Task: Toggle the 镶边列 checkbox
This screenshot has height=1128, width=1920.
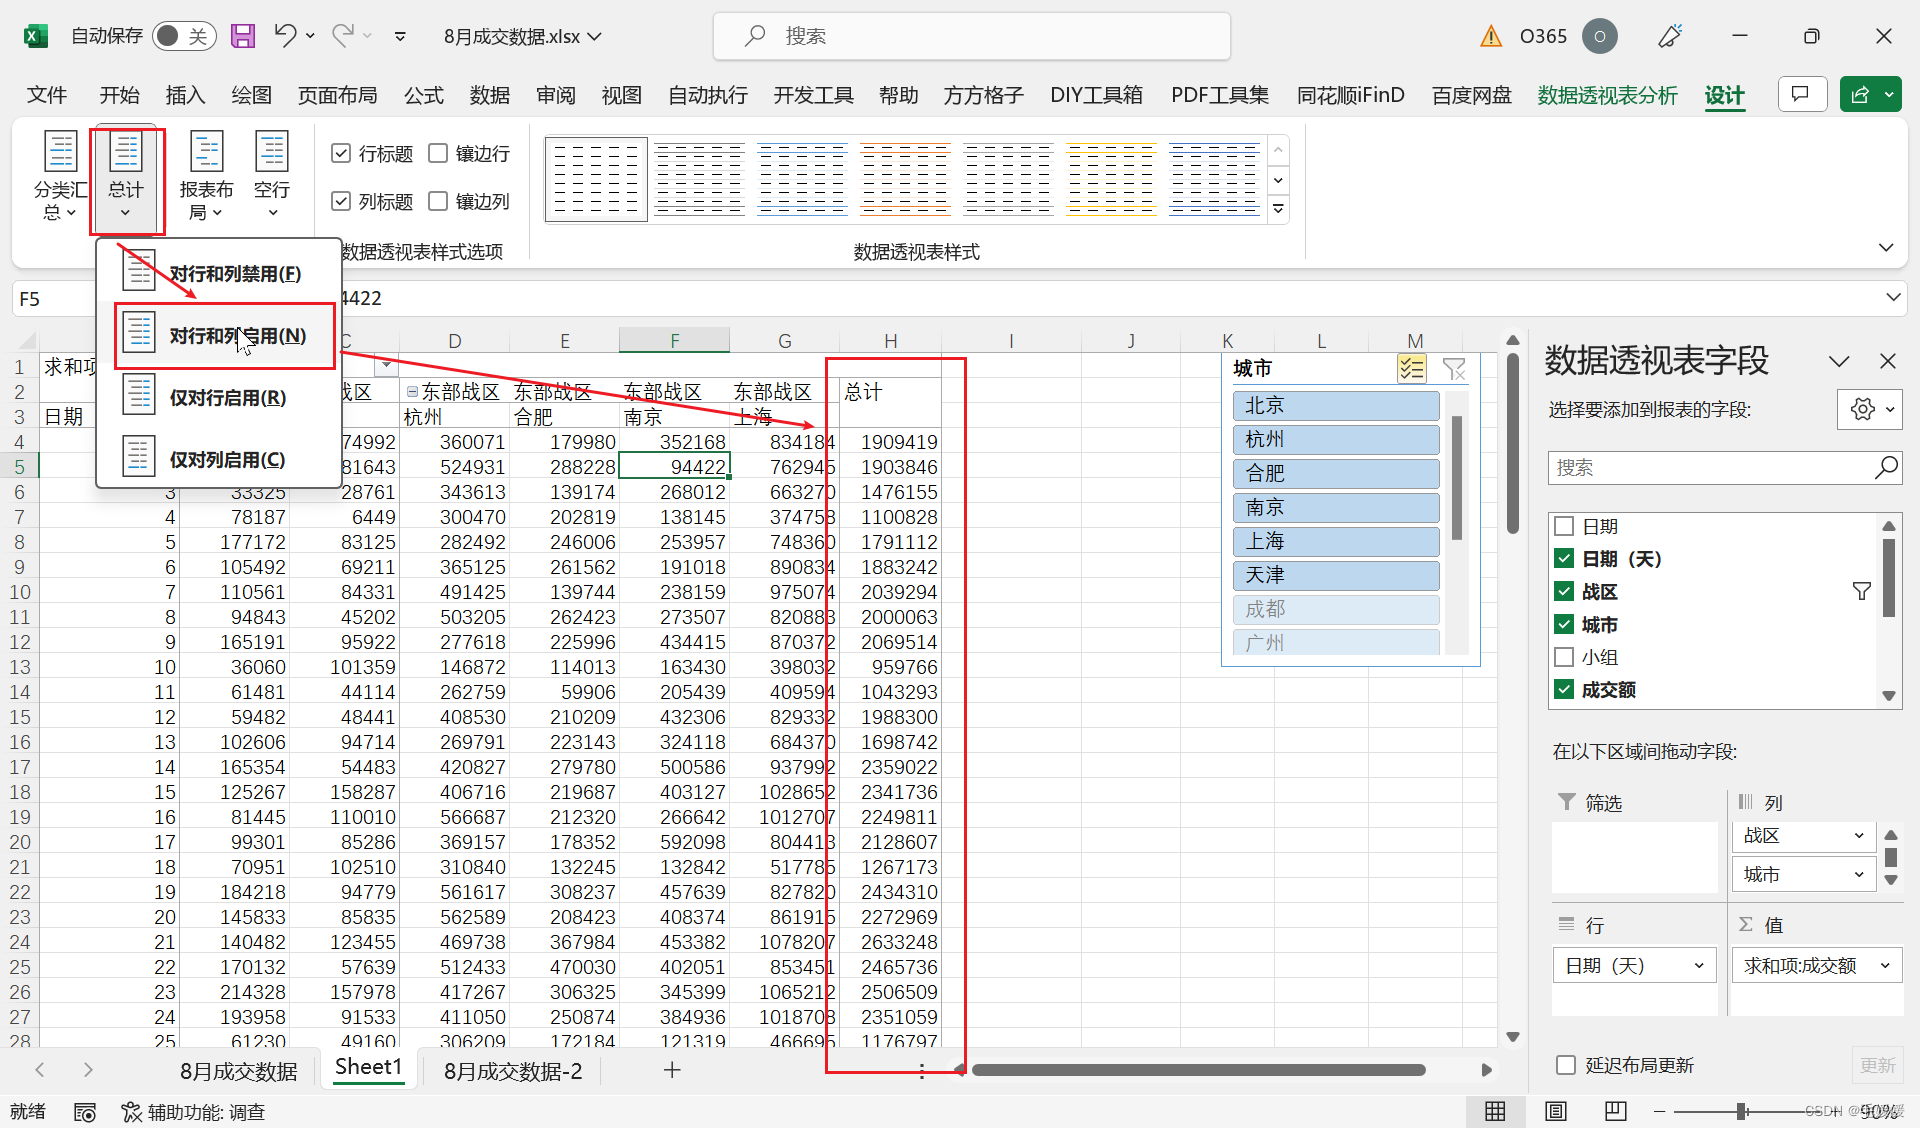Action: [x=438, y=201]
